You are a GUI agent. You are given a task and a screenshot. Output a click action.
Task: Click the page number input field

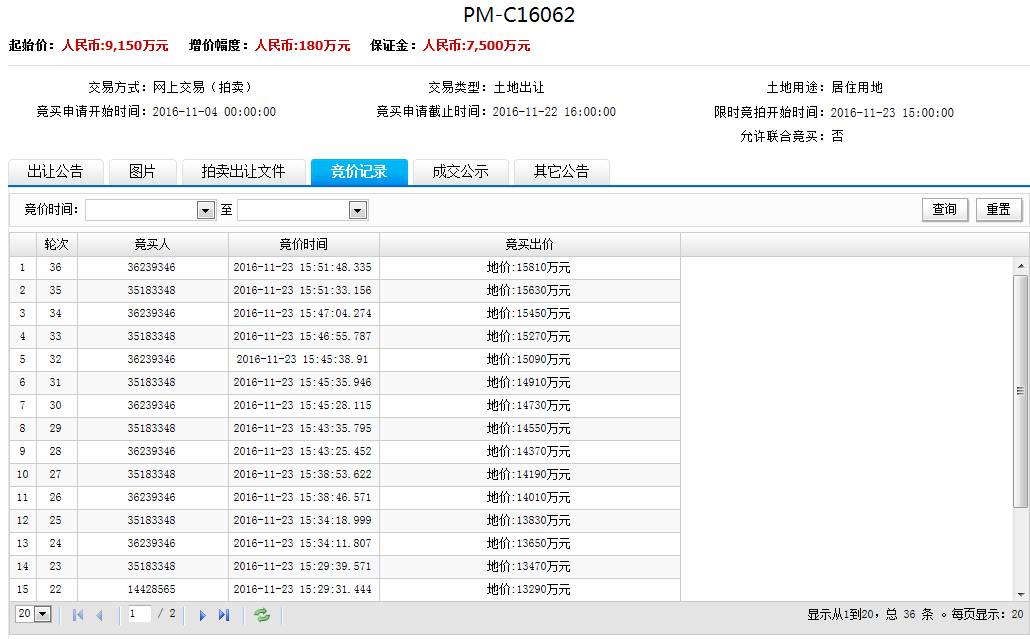point(139,614)
